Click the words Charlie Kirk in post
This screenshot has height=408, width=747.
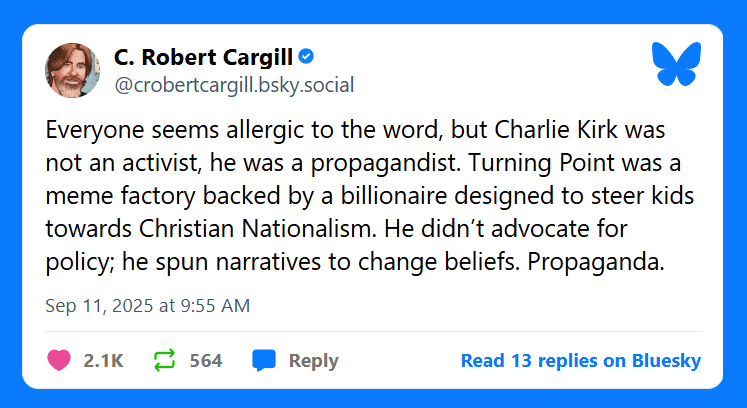[x=556, y=130]
